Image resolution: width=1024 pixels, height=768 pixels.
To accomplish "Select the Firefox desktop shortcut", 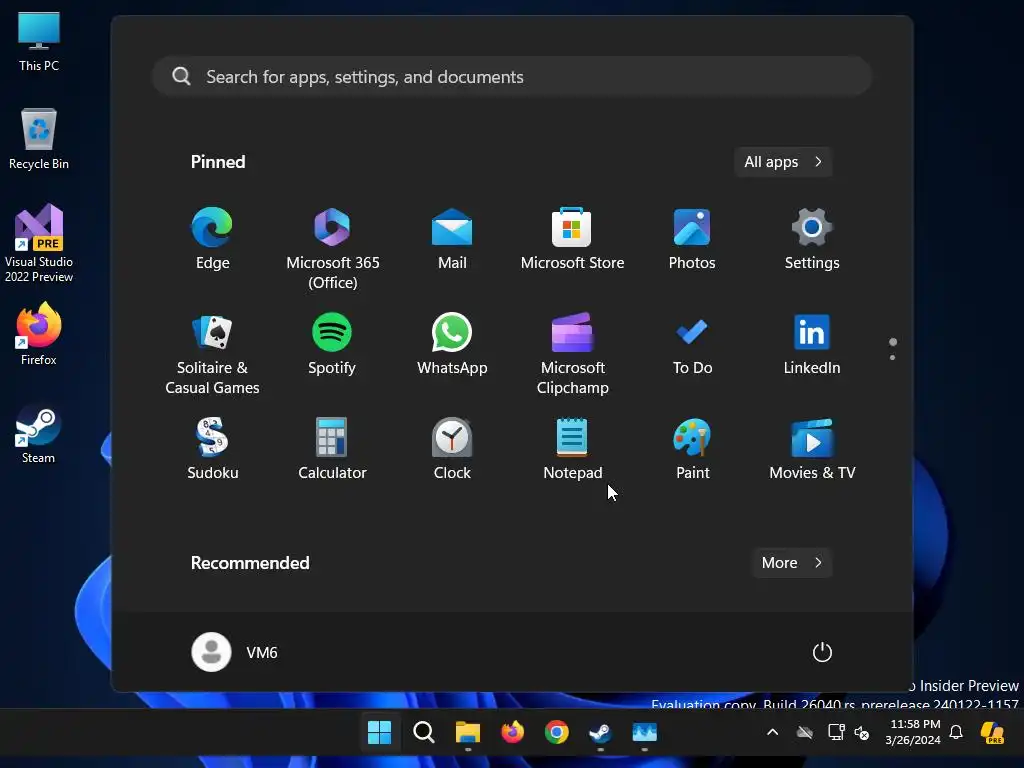I will coord(39,334).
